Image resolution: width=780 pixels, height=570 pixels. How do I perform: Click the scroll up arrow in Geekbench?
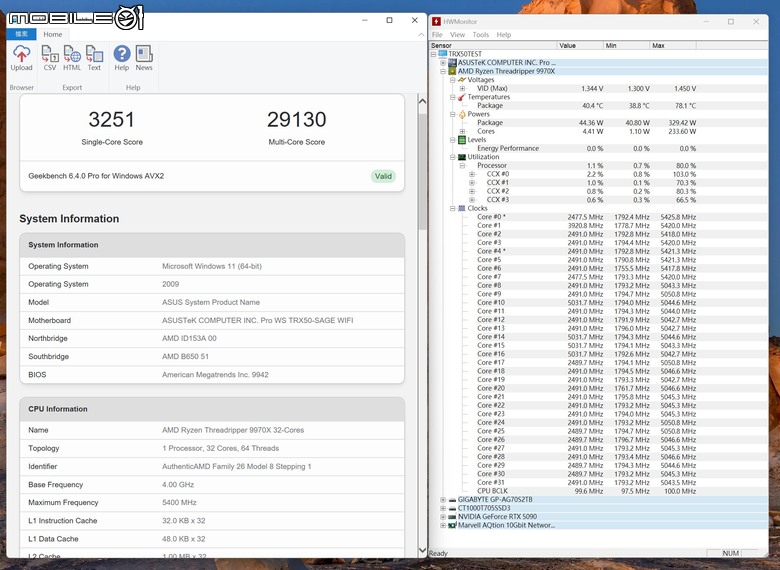[x=422, y=101]
